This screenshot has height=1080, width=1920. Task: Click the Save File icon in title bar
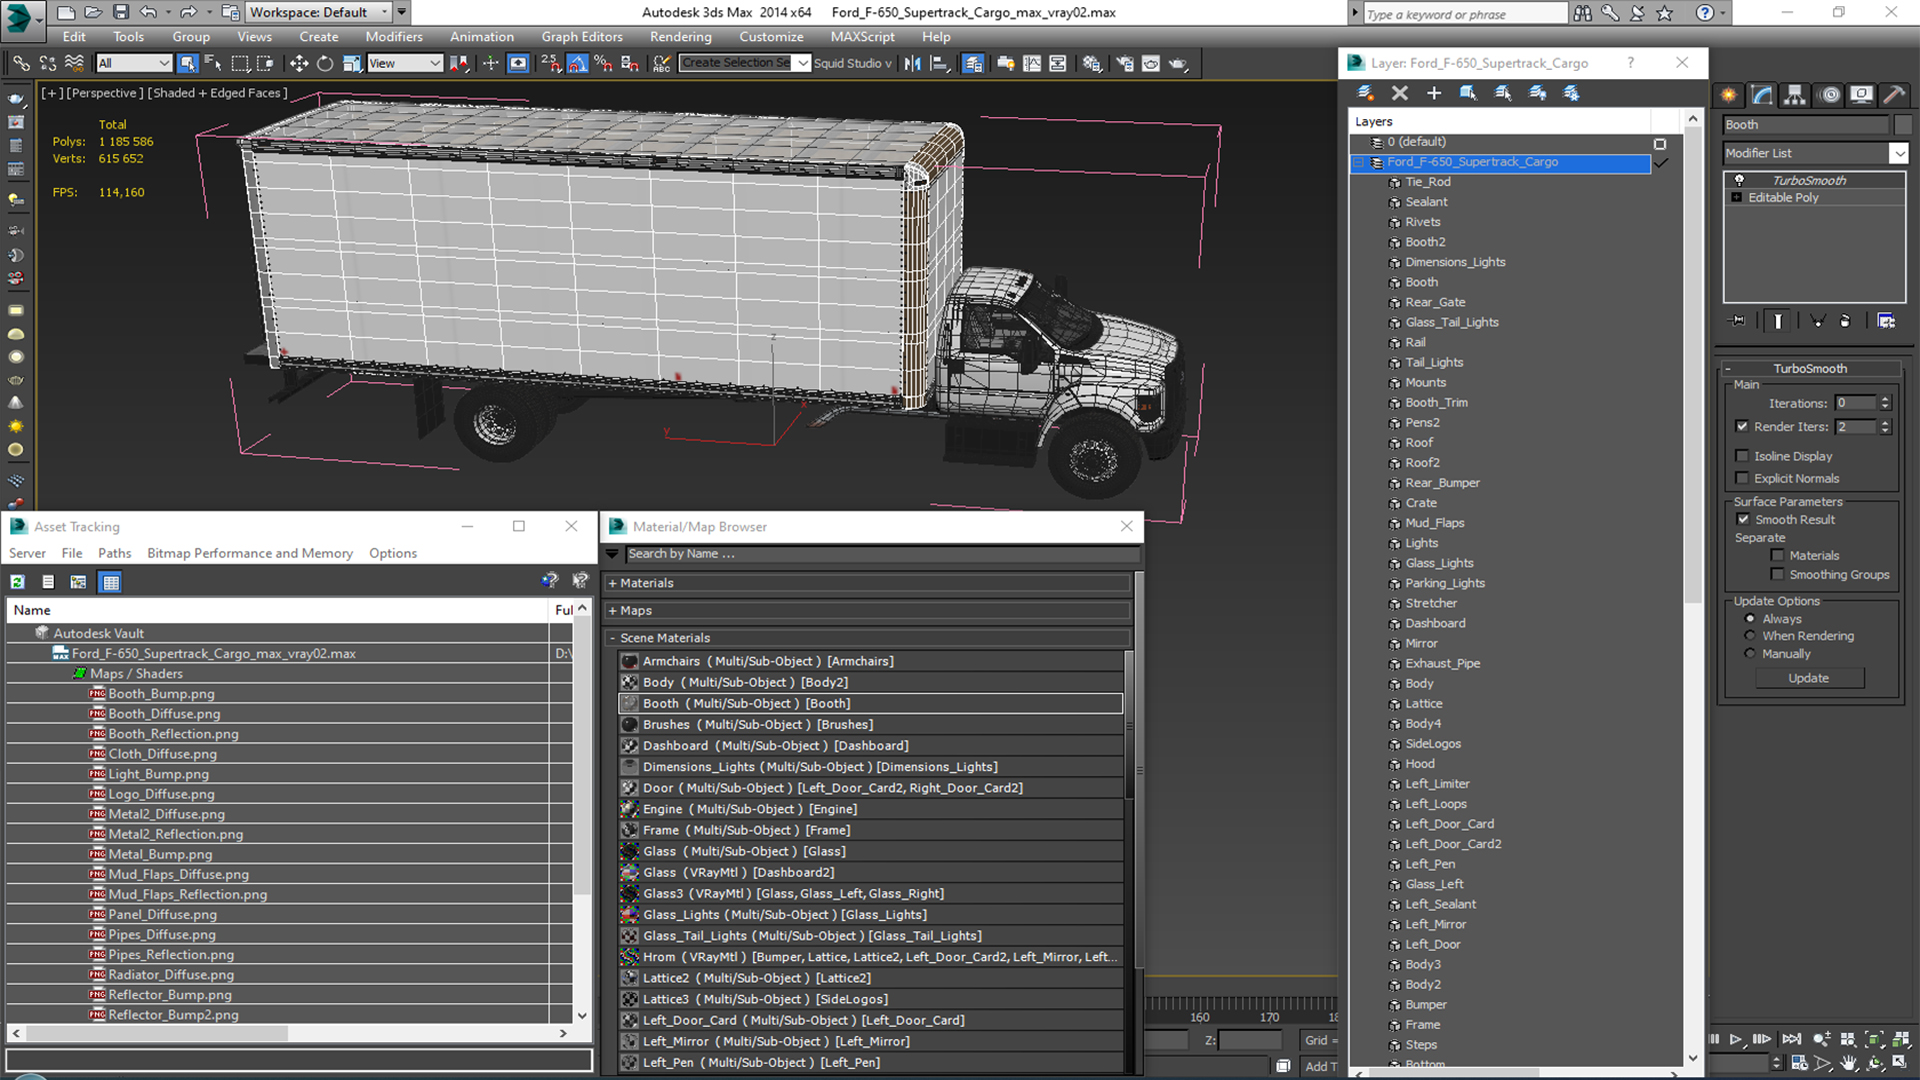(121, 12)
